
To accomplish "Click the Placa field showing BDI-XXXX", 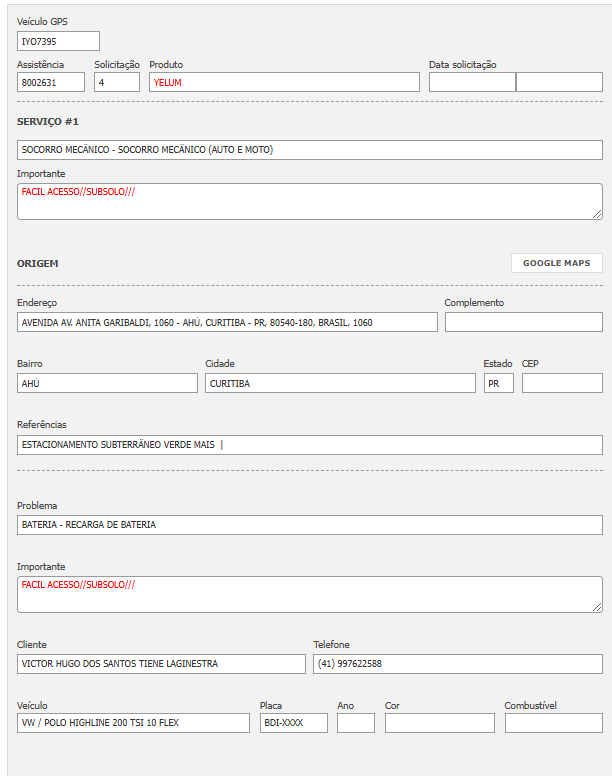I will pyautogui.click(x=293, y=723).
